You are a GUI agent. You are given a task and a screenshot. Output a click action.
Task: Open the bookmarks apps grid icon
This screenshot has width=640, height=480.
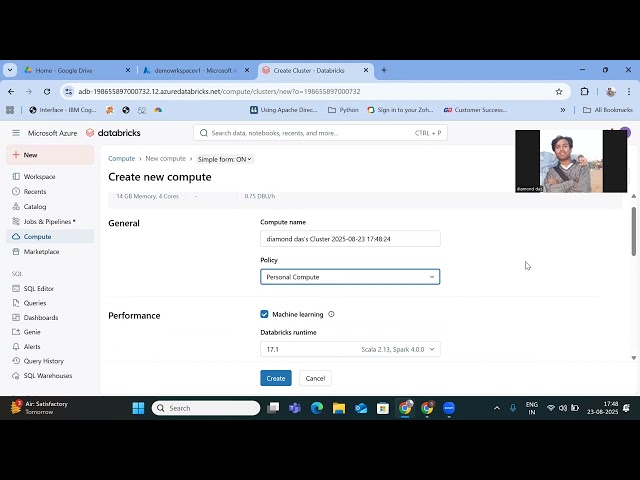coord(10,110)
